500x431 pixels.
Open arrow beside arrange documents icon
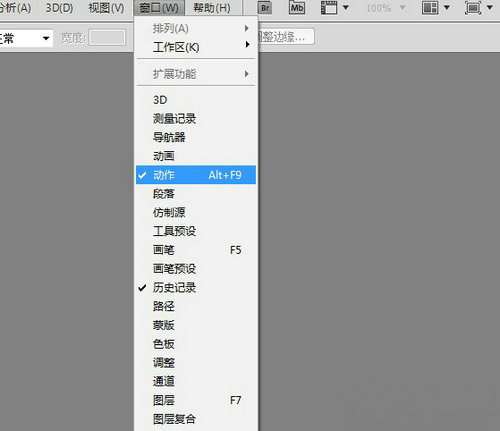(x=447, y=7)
